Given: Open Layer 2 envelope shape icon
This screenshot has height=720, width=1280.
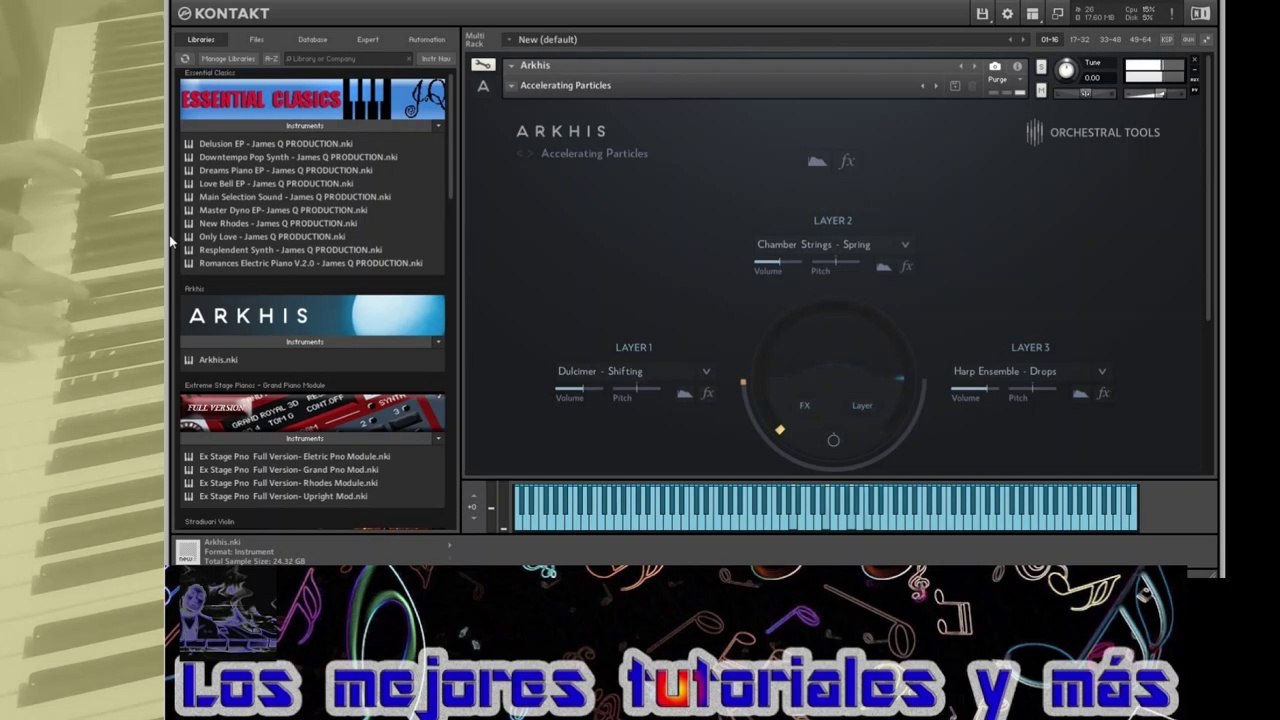Looking at the screenshot, I should click(883, 267).
